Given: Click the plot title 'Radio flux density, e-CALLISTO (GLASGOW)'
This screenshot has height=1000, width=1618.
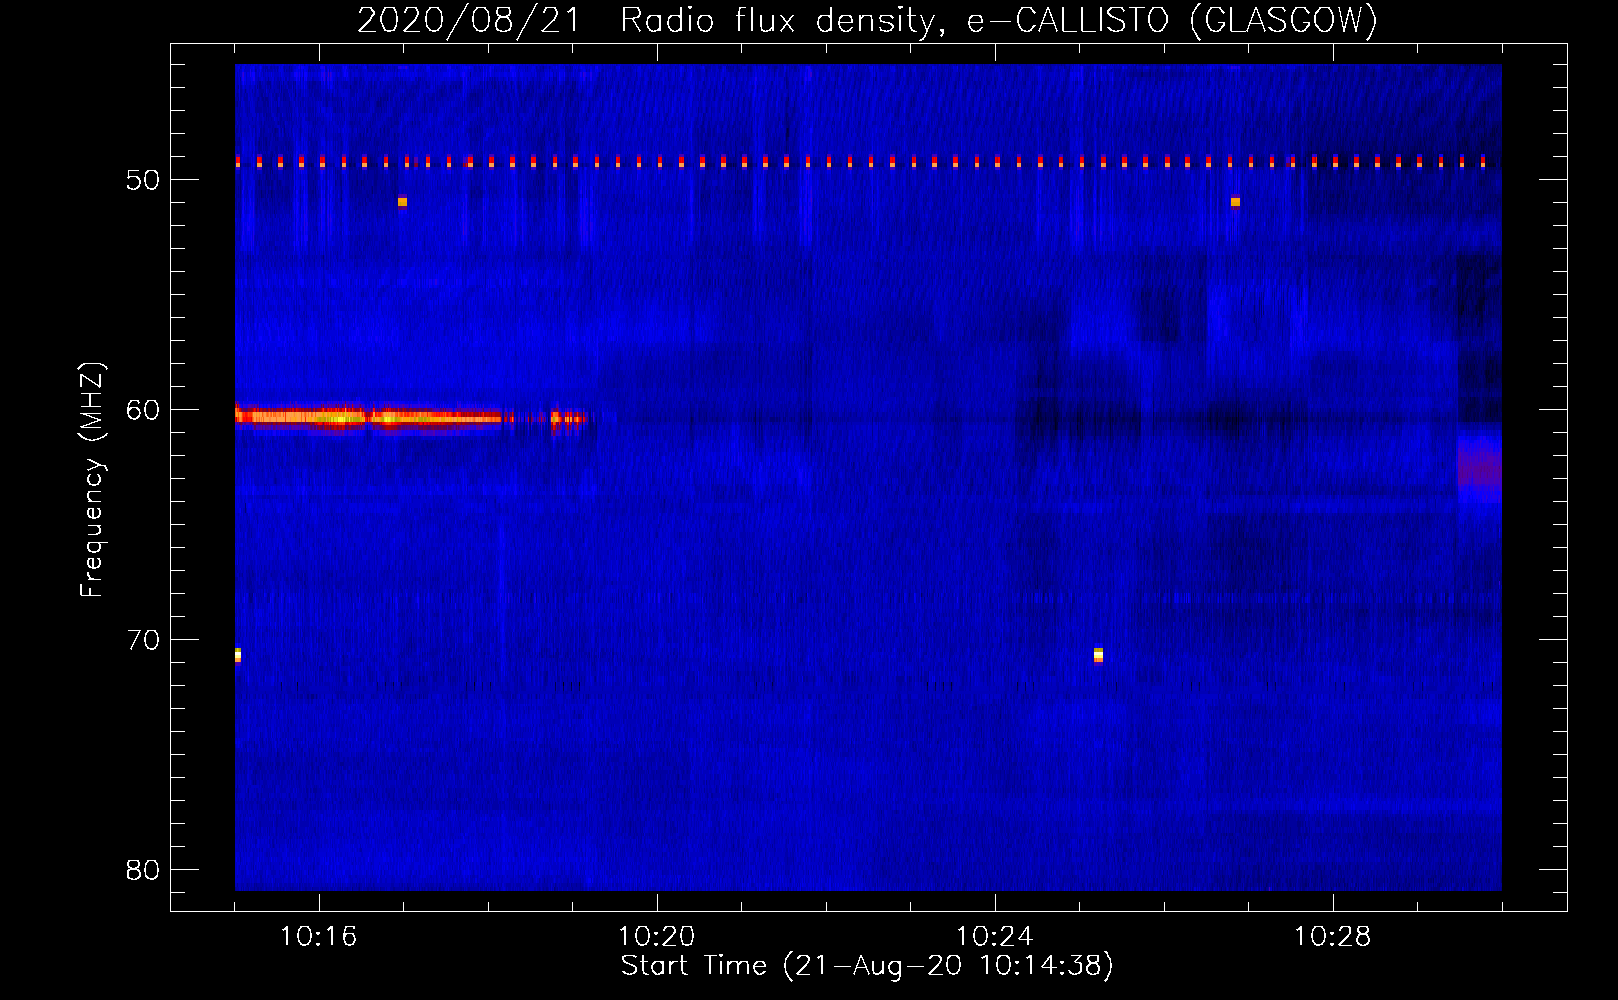Looking at the screenshot, I should pyautogui.click(x=998, y=20).
